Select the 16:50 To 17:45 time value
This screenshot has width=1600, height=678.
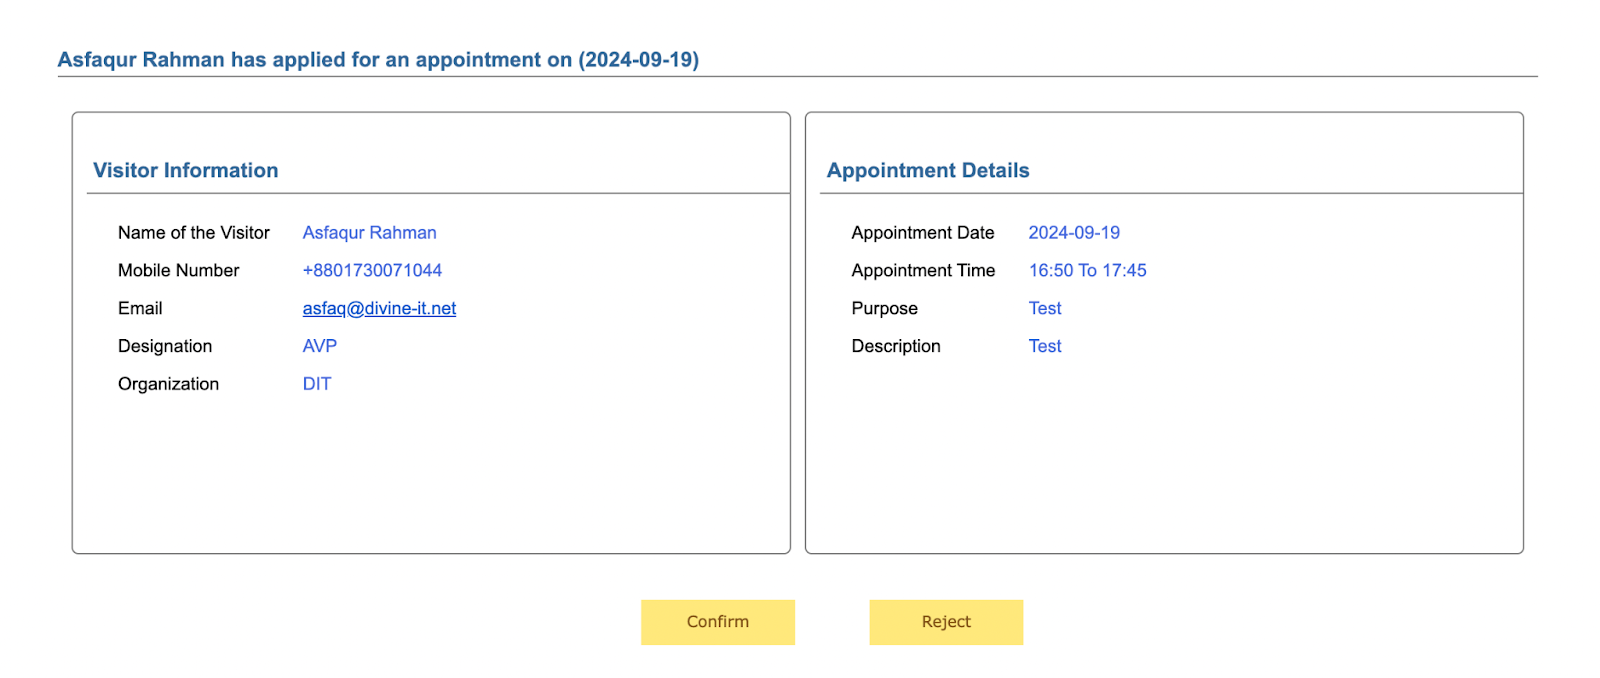point(1087,271)
